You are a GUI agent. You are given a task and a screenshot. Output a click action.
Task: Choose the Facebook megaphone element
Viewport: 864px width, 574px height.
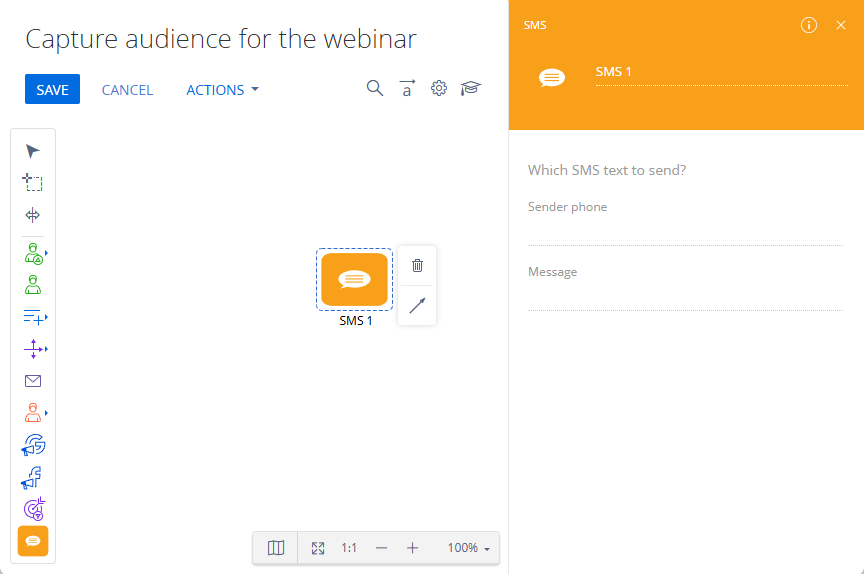33,477
